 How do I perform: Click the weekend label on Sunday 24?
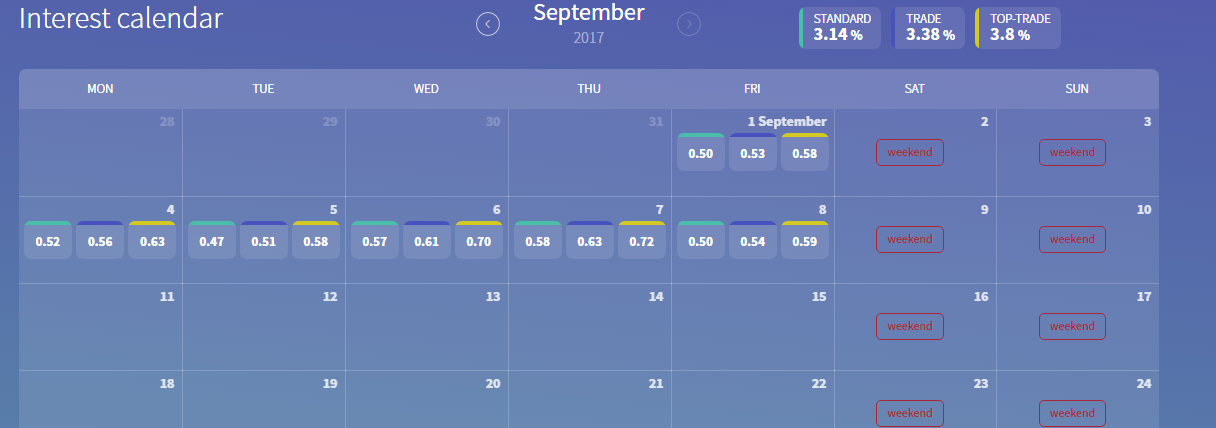click(x=1072, y=413)
